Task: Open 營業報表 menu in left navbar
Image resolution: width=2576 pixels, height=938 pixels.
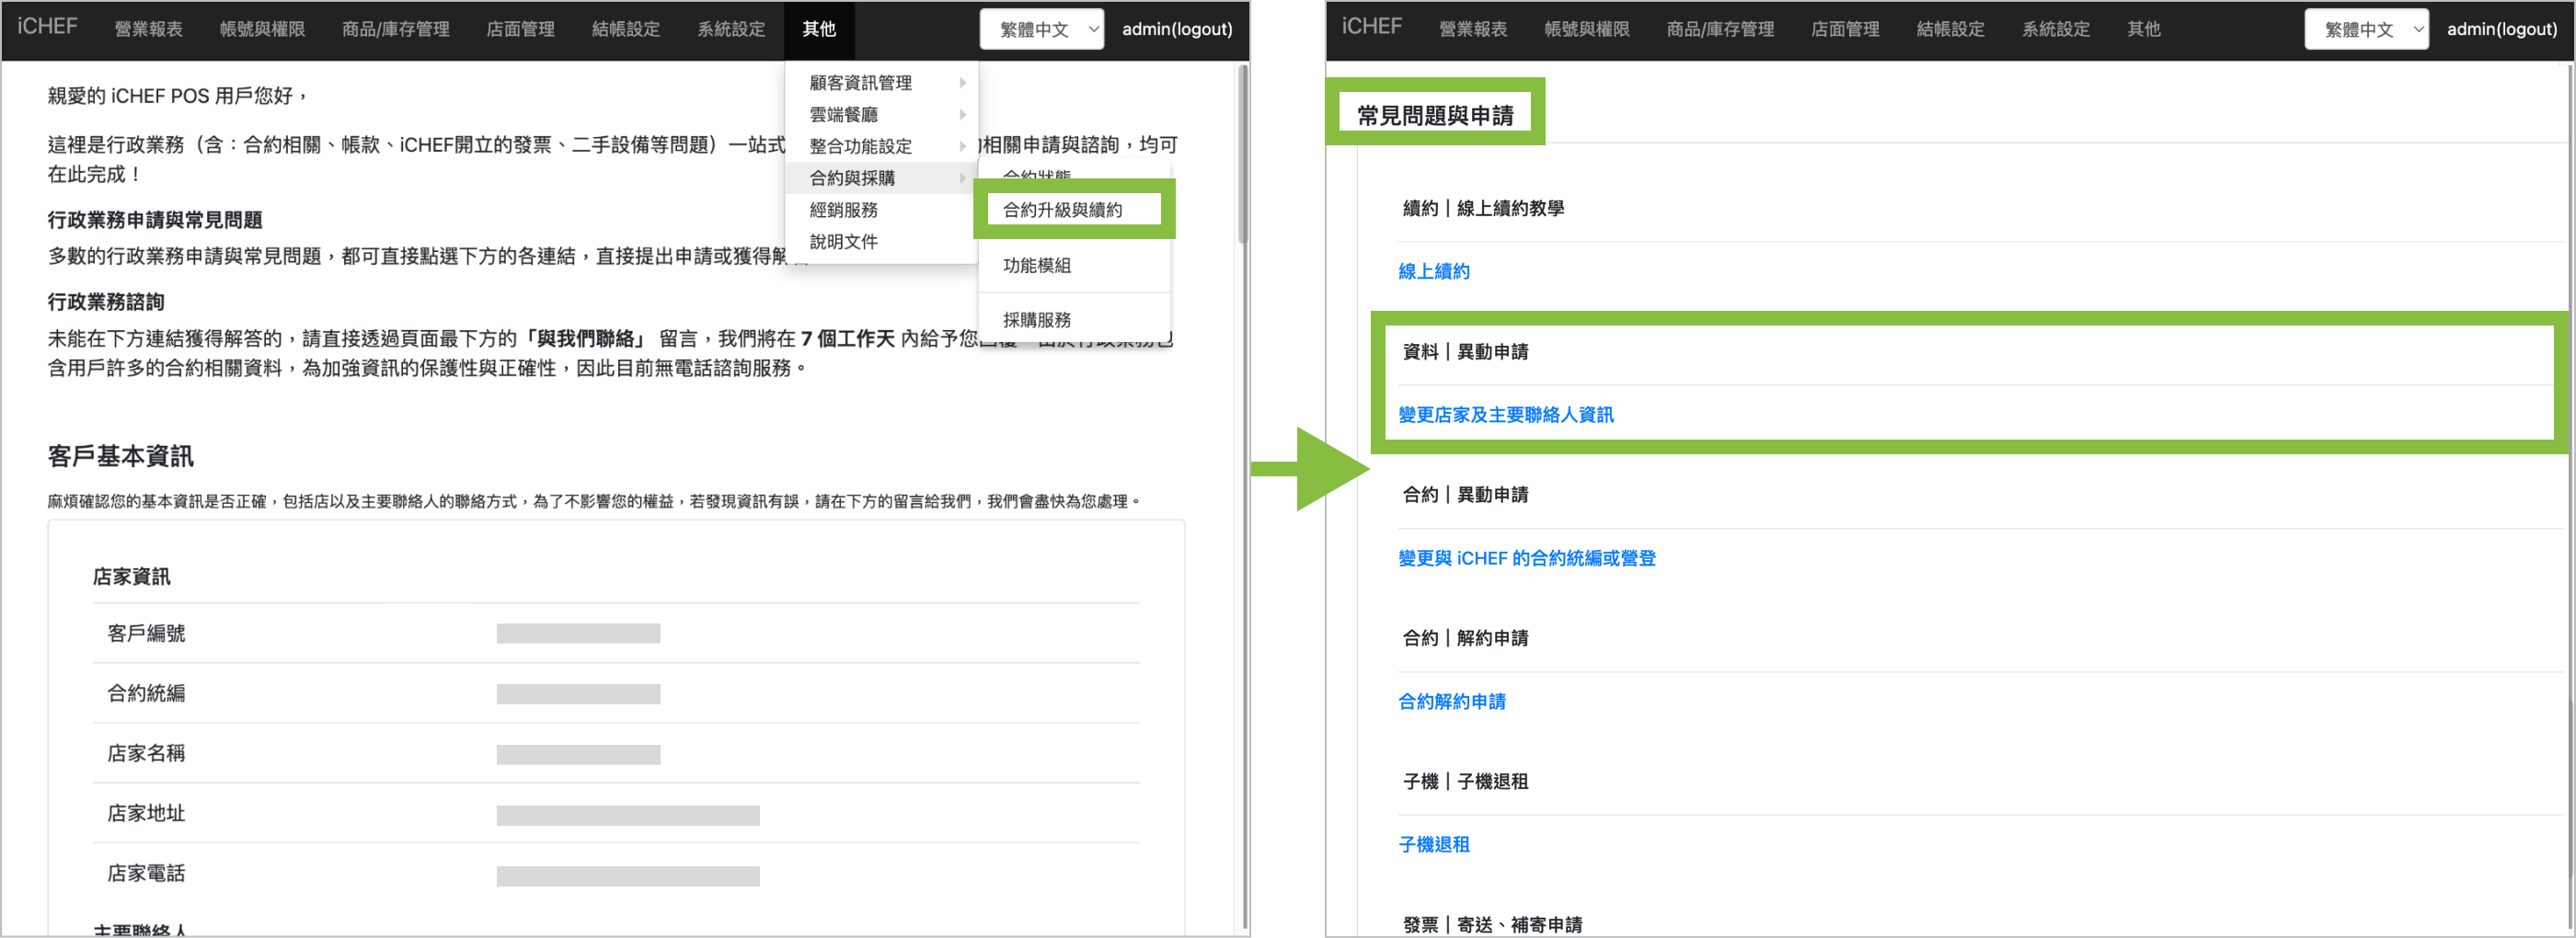Action: coord(148,29)
